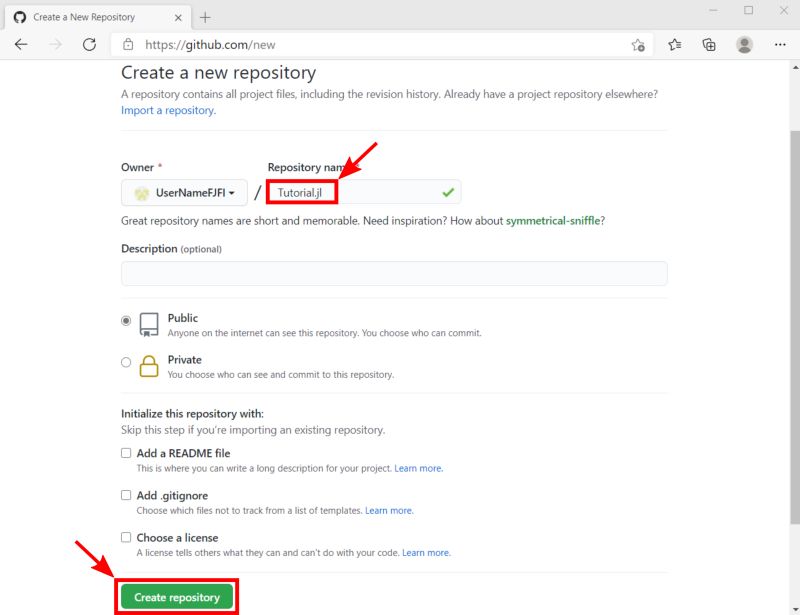Click the browser forward arrow
The height and width of the screenshot is (615, 800).
55,44
